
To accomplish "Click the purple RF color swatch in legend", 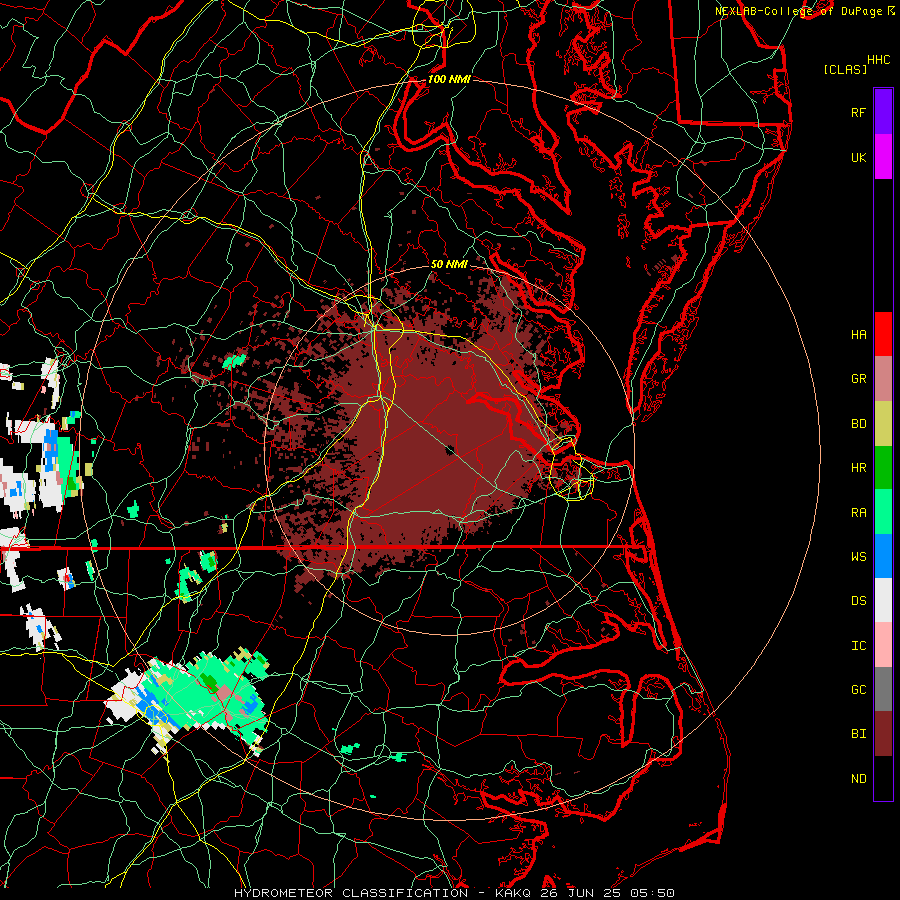I will (x=883, y=112).
